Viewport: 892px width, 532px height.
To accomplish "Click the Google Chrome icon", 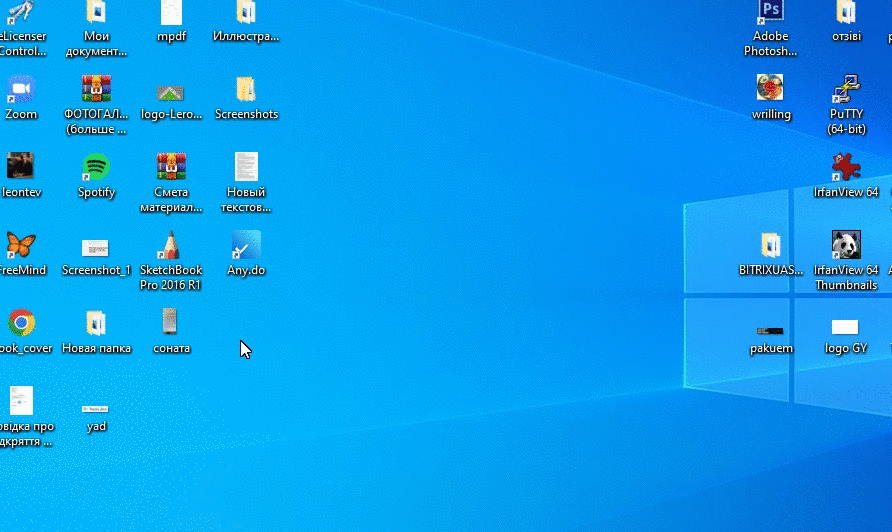I will tap(21, 323).
